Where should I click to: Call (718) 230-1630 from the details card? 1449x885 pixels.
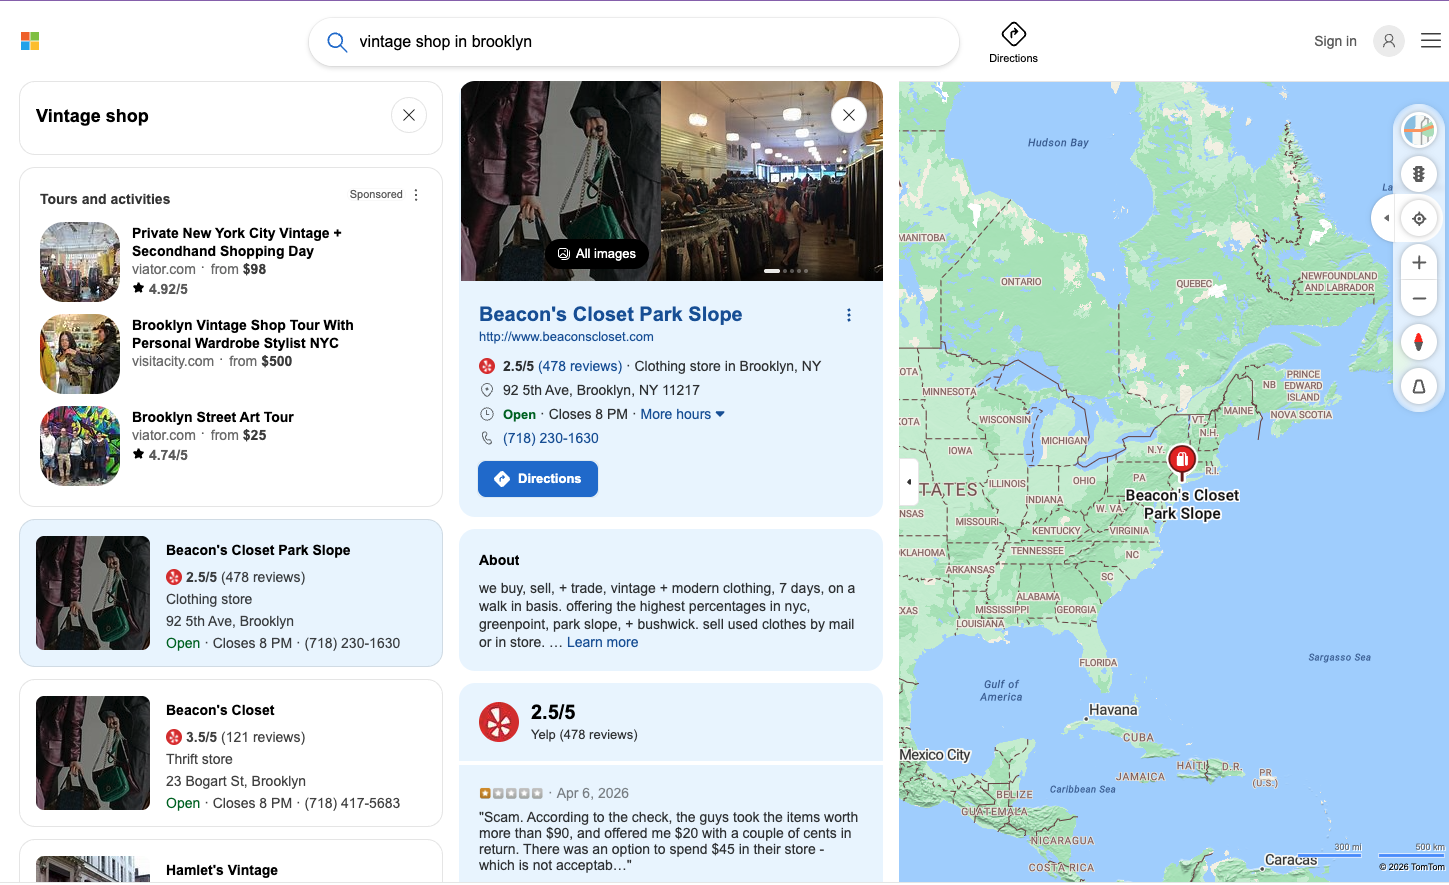click(x=551, y=438)
